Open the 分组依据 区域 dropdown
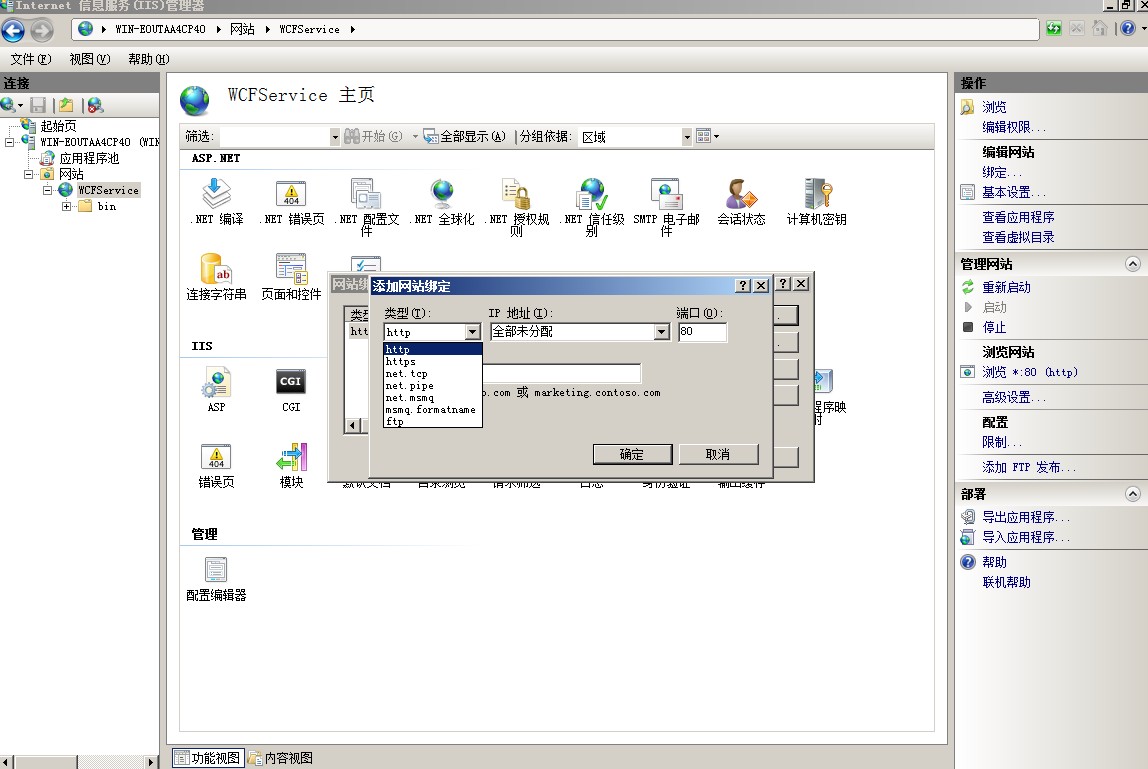The height and width of the screenshot is (769, 1148). pos(687,137)
